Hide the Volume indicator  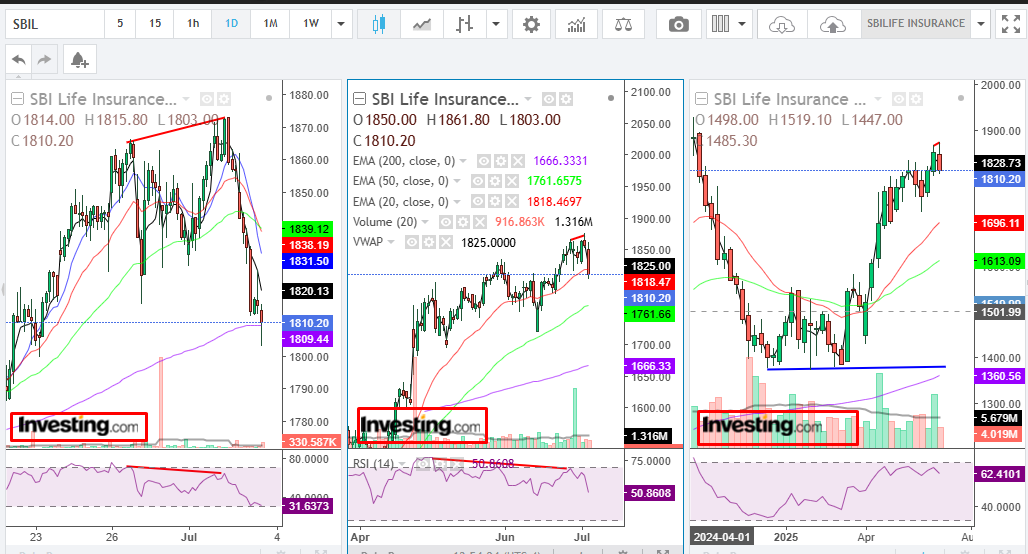[446, 222]
